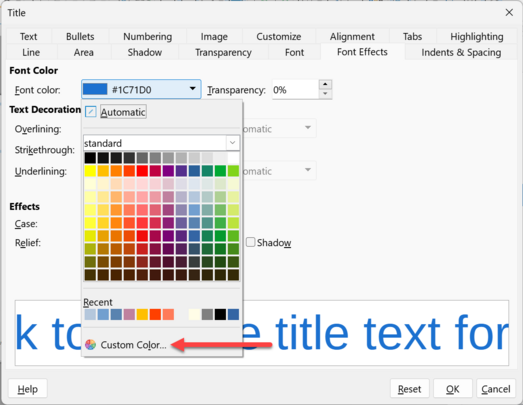523x405 pixels.
Task: Confirm with the OK button
Action: [453, 389]
